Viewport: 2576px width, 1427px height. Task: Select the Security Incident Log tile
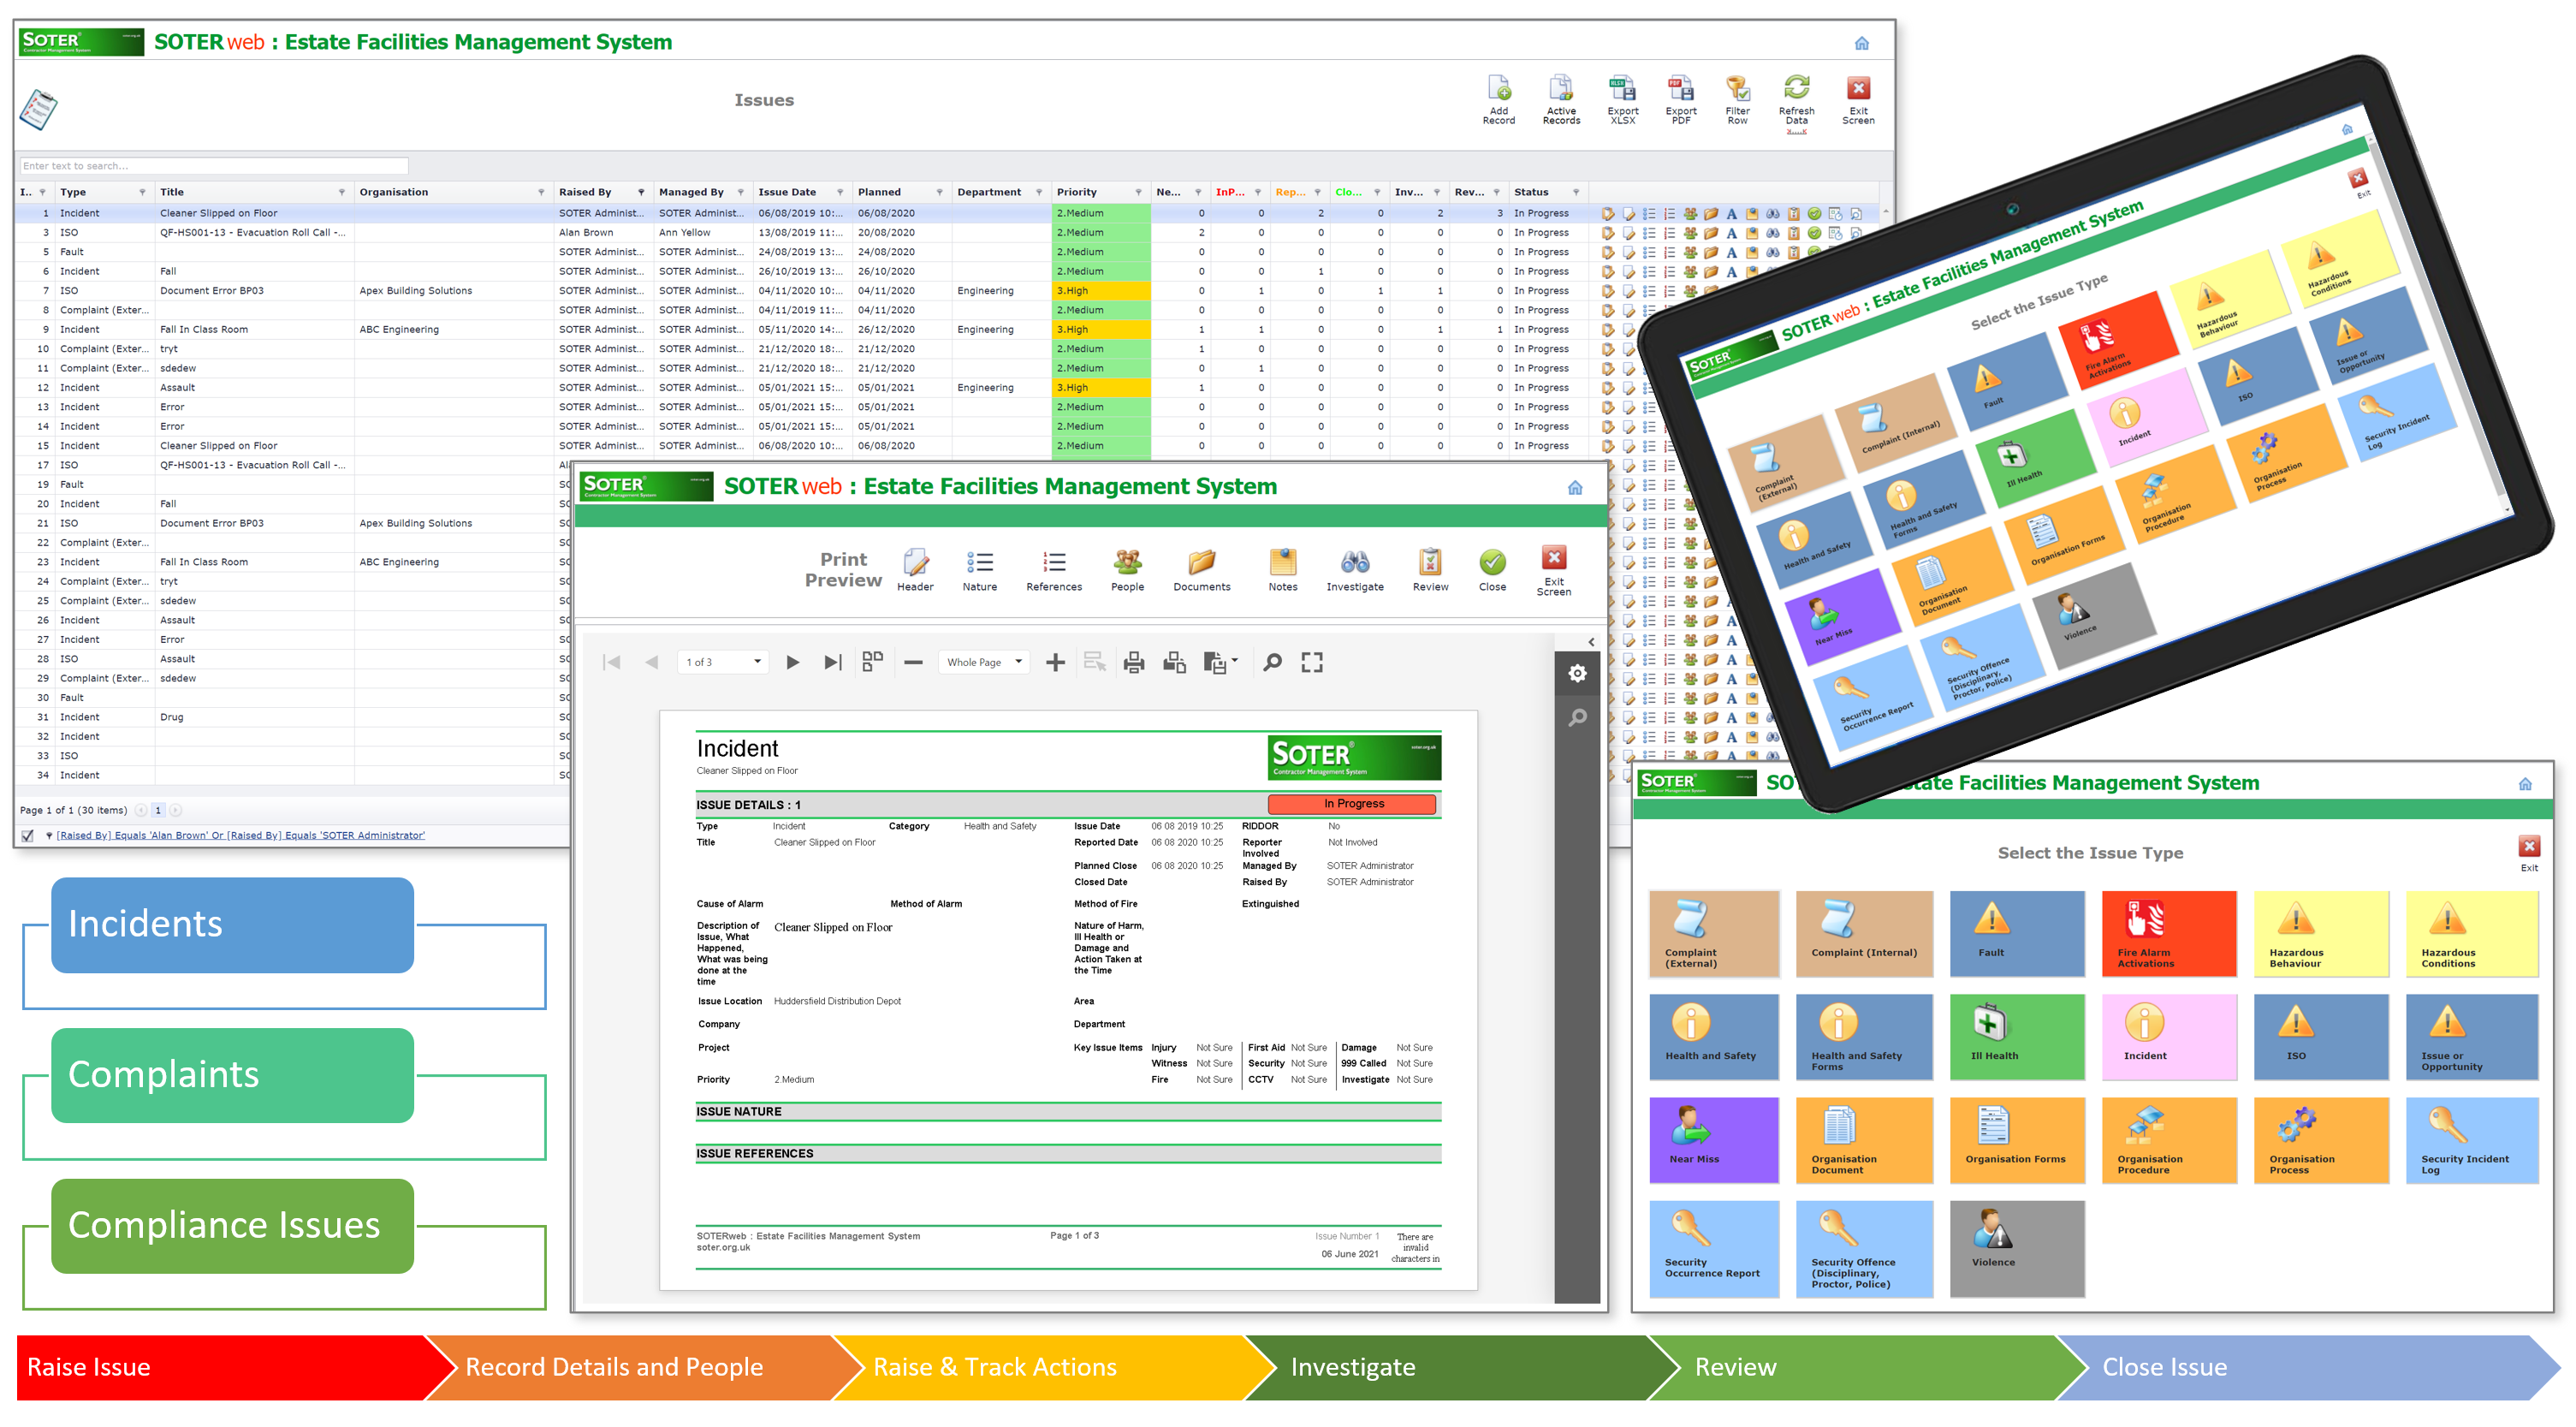click(x=2472, y=1140)
